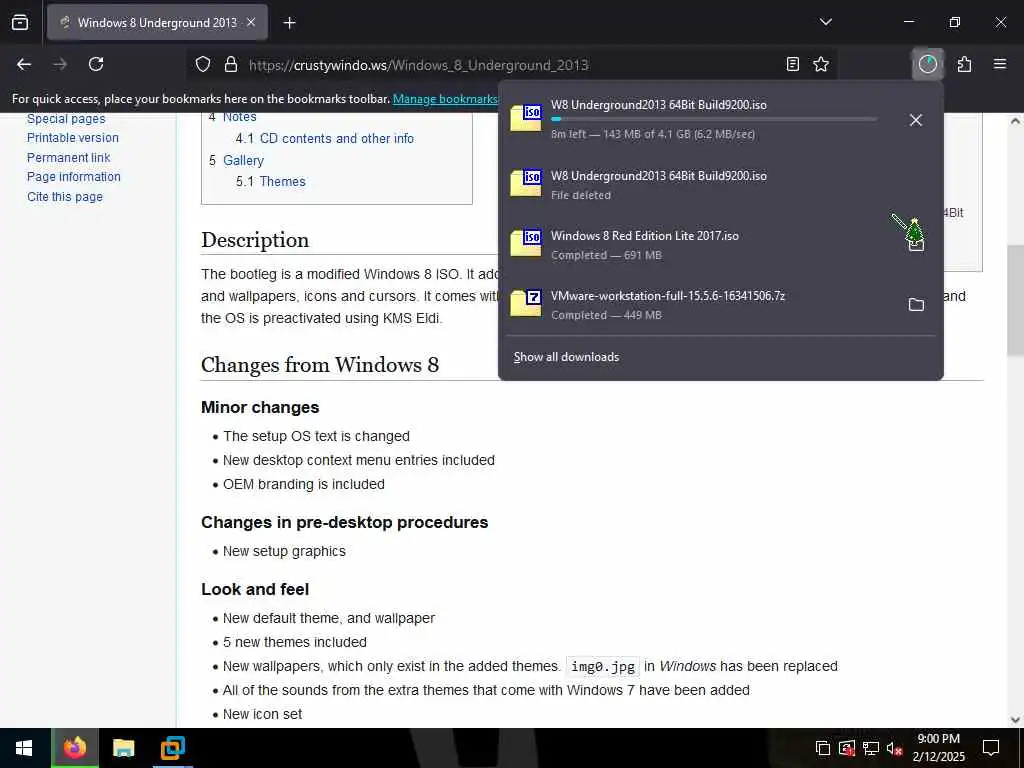Click Show all downloads
The width and height of the screenshot is (1024, 768).
(x=566, y=357)
